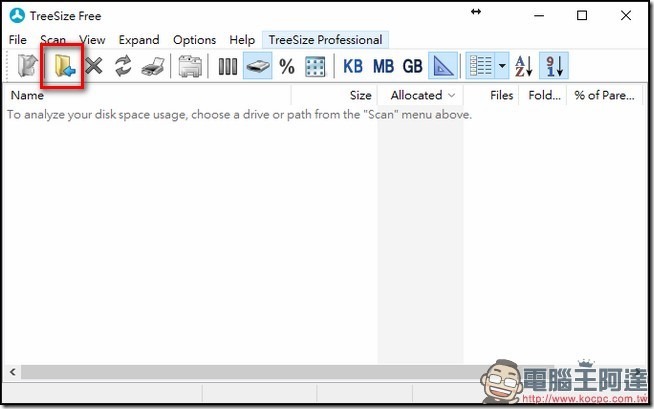
Task: Click the refresh arrows icon
Action: pos(123,66)
